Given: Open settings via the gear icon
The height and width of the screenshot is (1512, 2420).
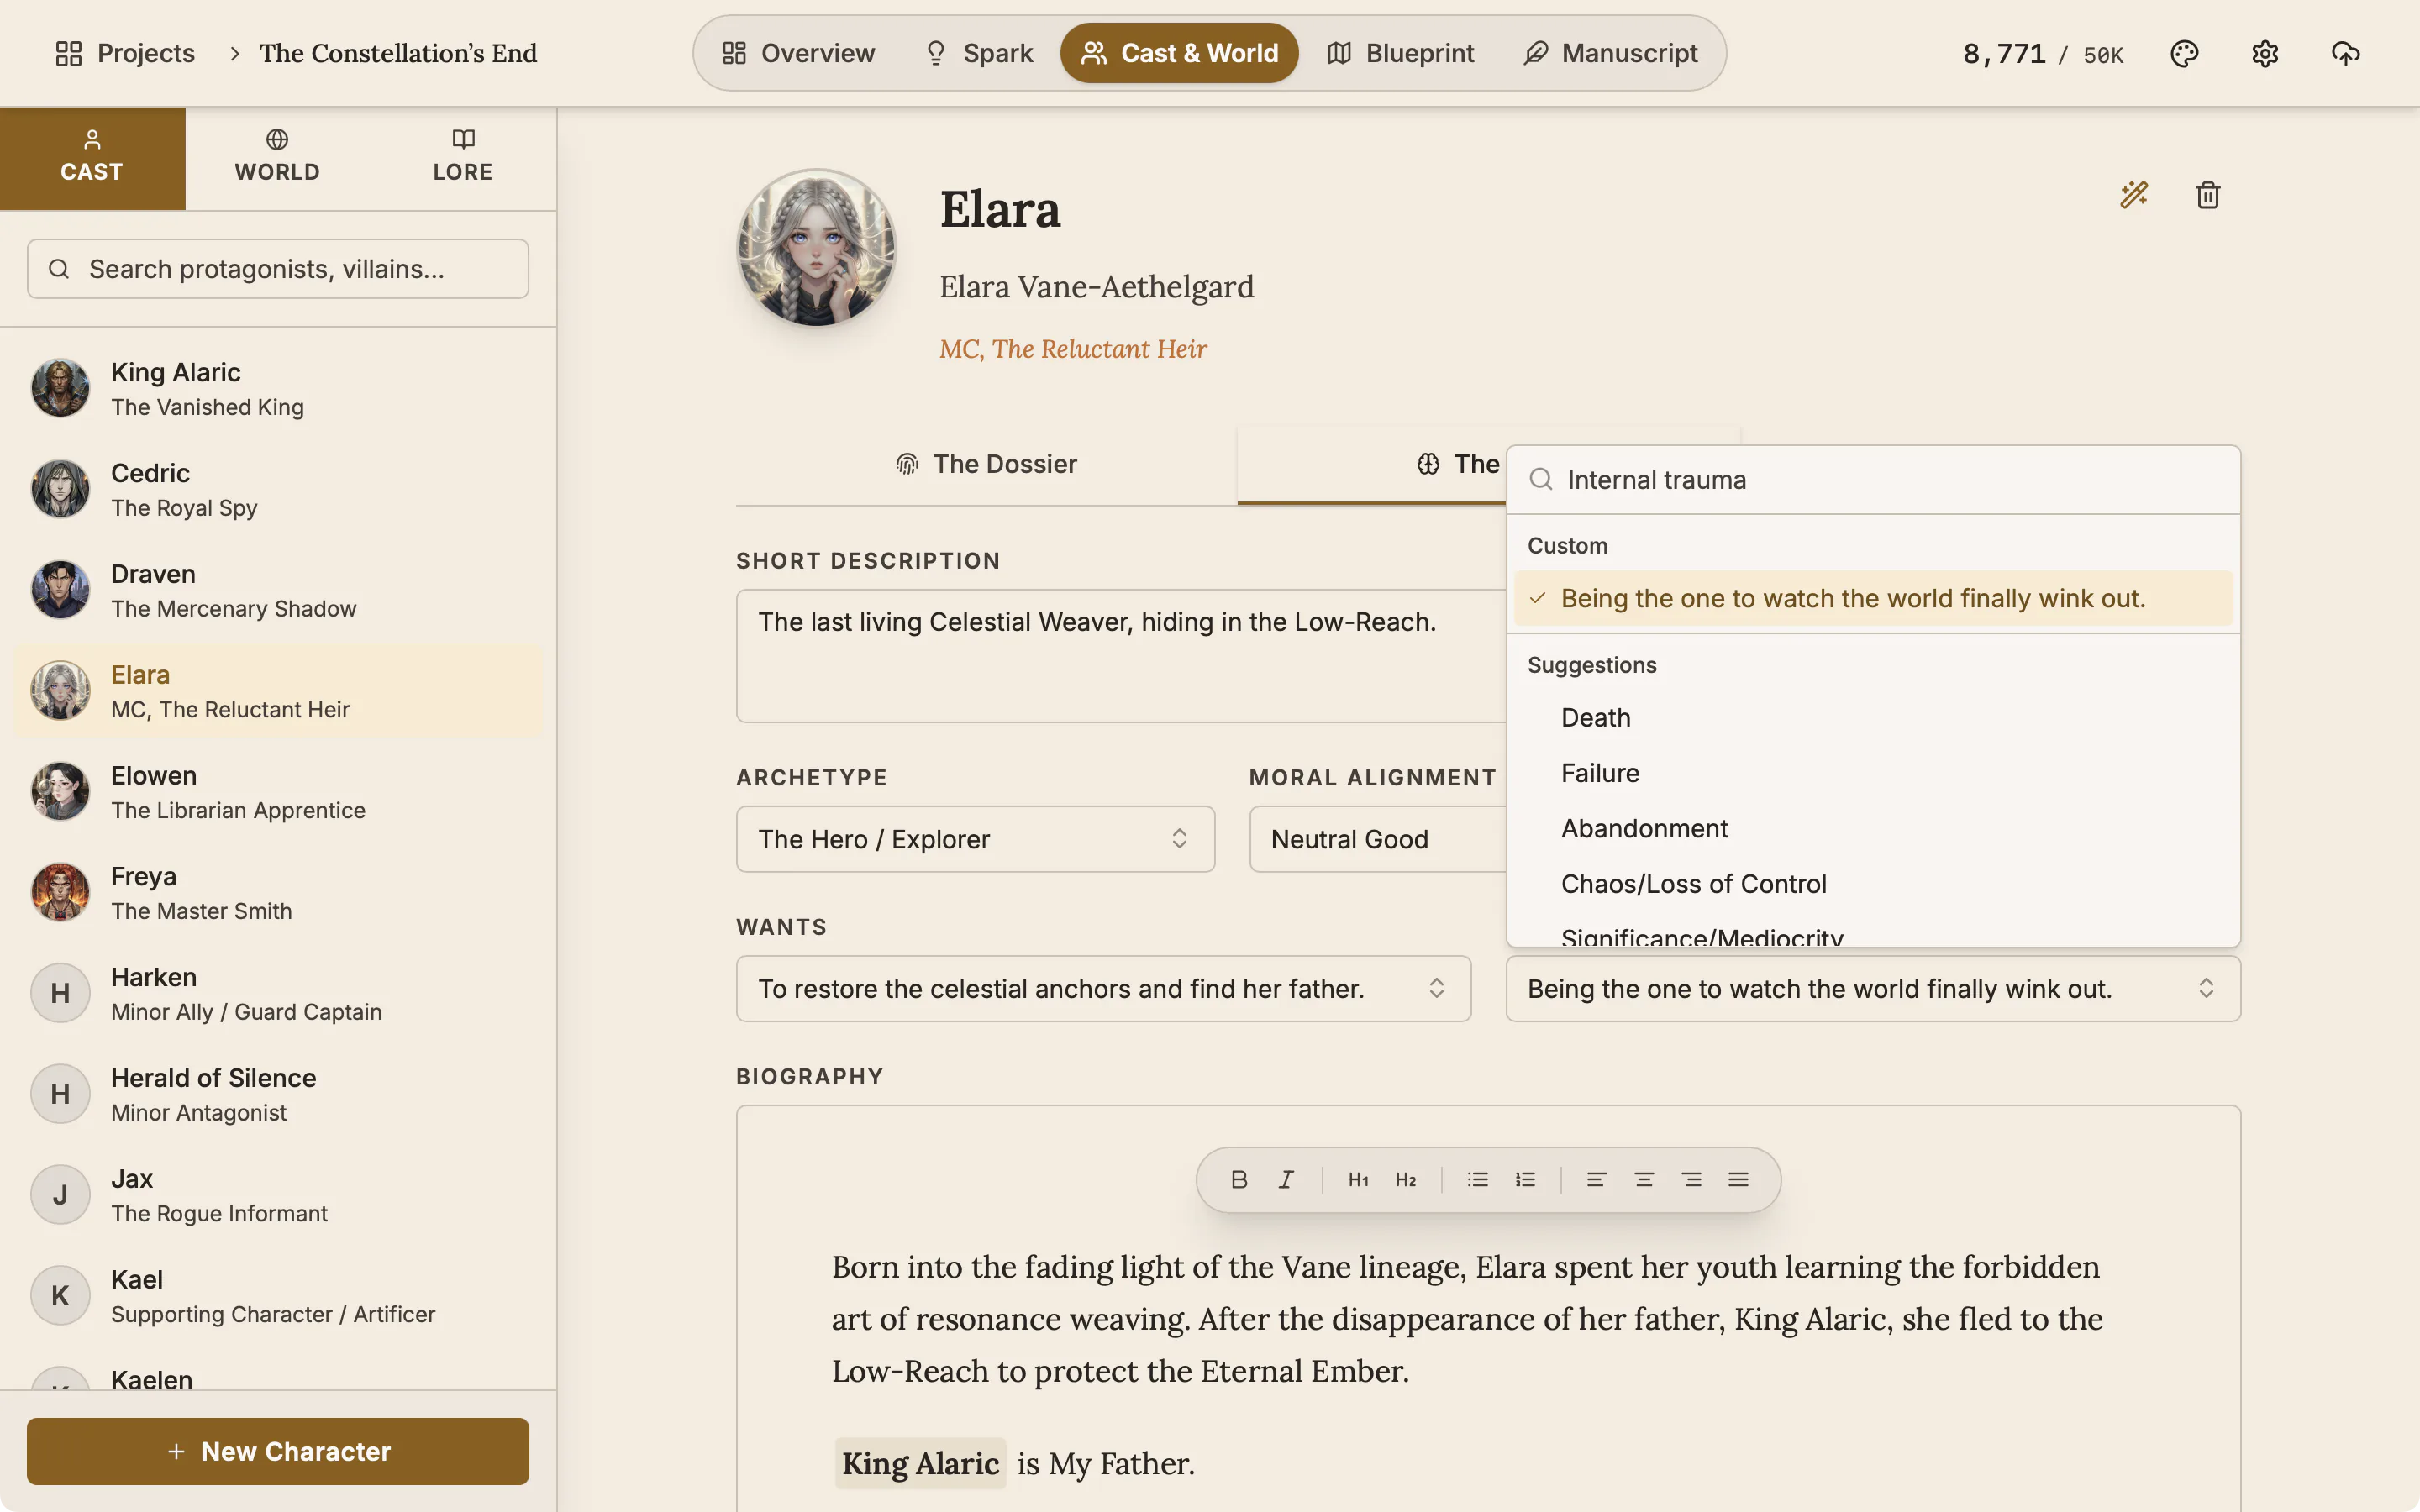Looking at the screenshot, I should pos(2265,53).
